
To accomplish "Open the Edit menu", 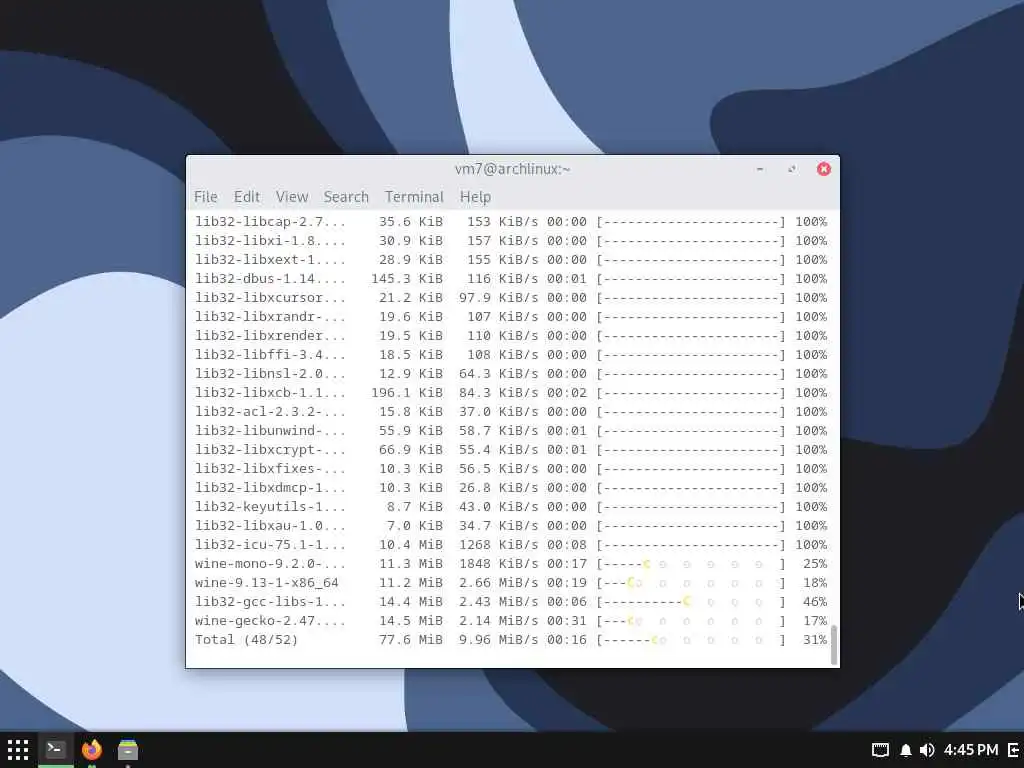I will (247, 197).
